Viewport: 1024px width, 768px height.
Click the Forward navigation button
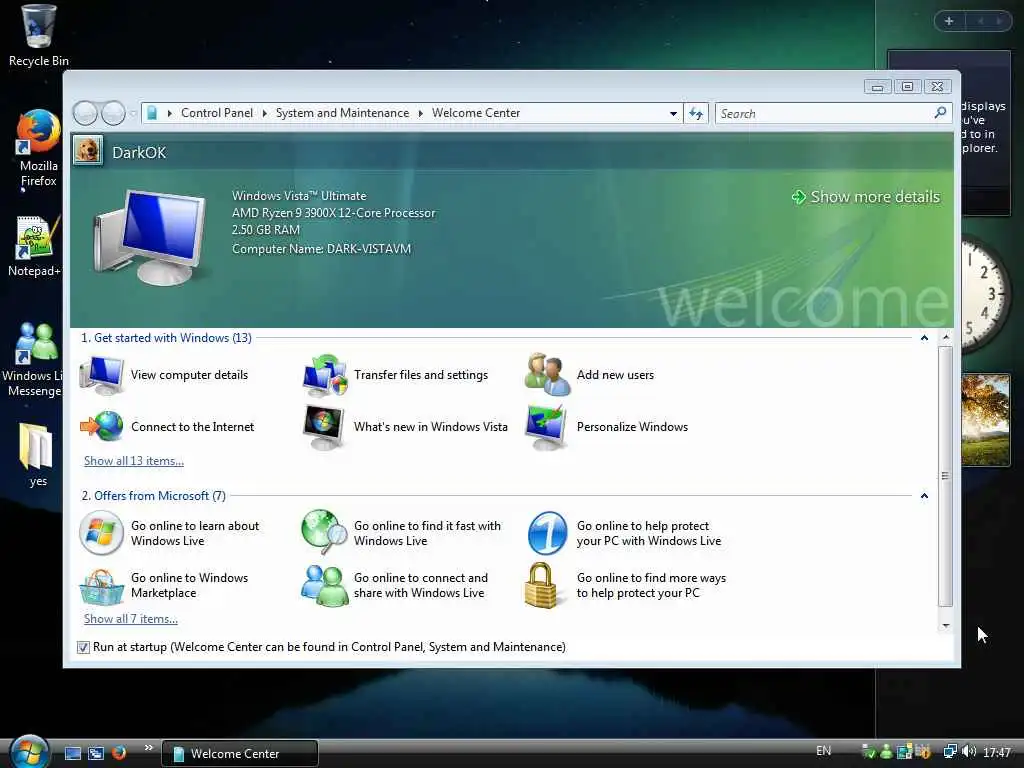[x=114, y=114]
